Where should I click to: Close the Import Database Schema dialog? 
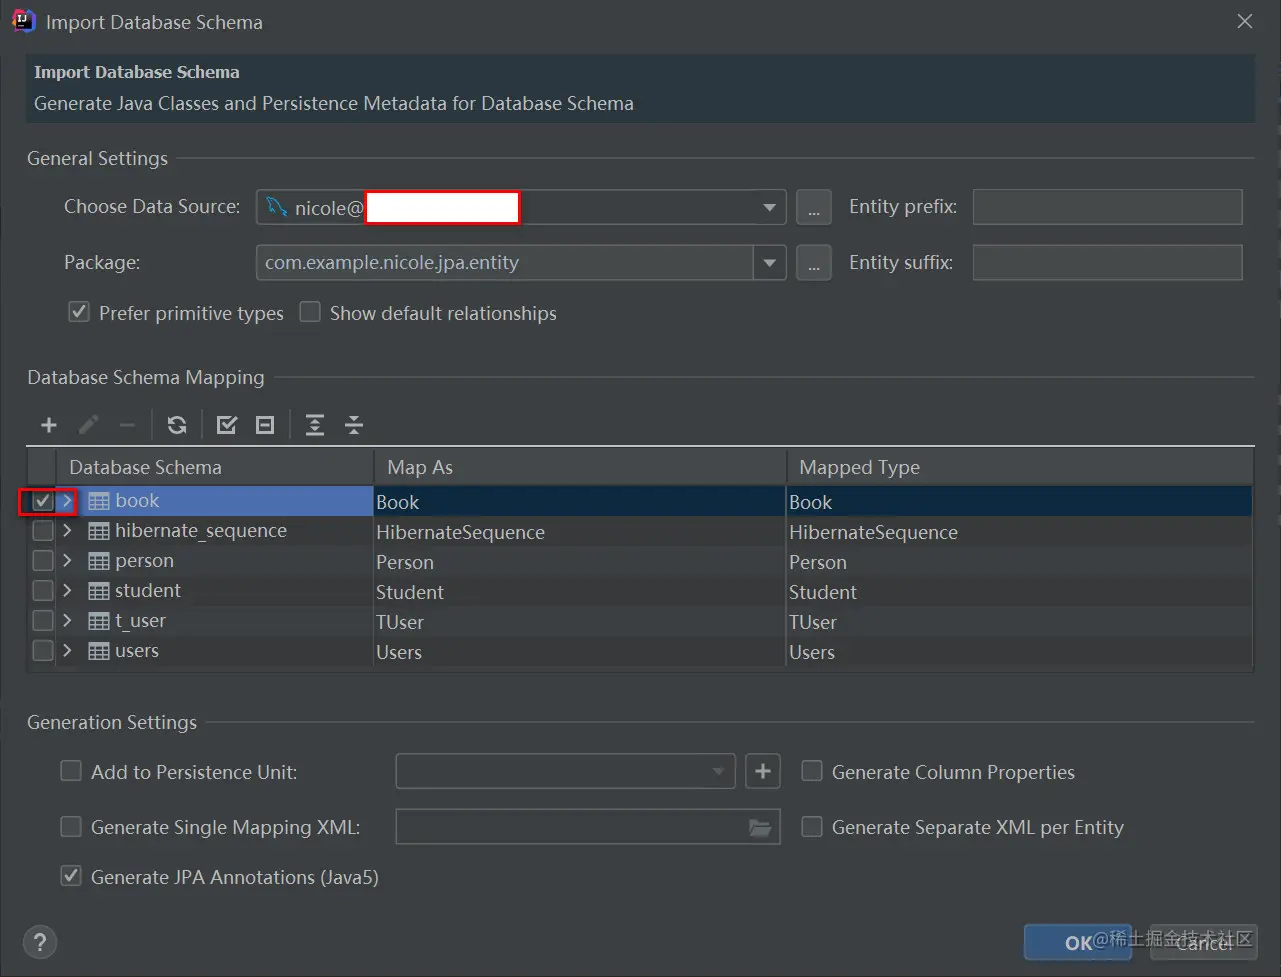1245,21
